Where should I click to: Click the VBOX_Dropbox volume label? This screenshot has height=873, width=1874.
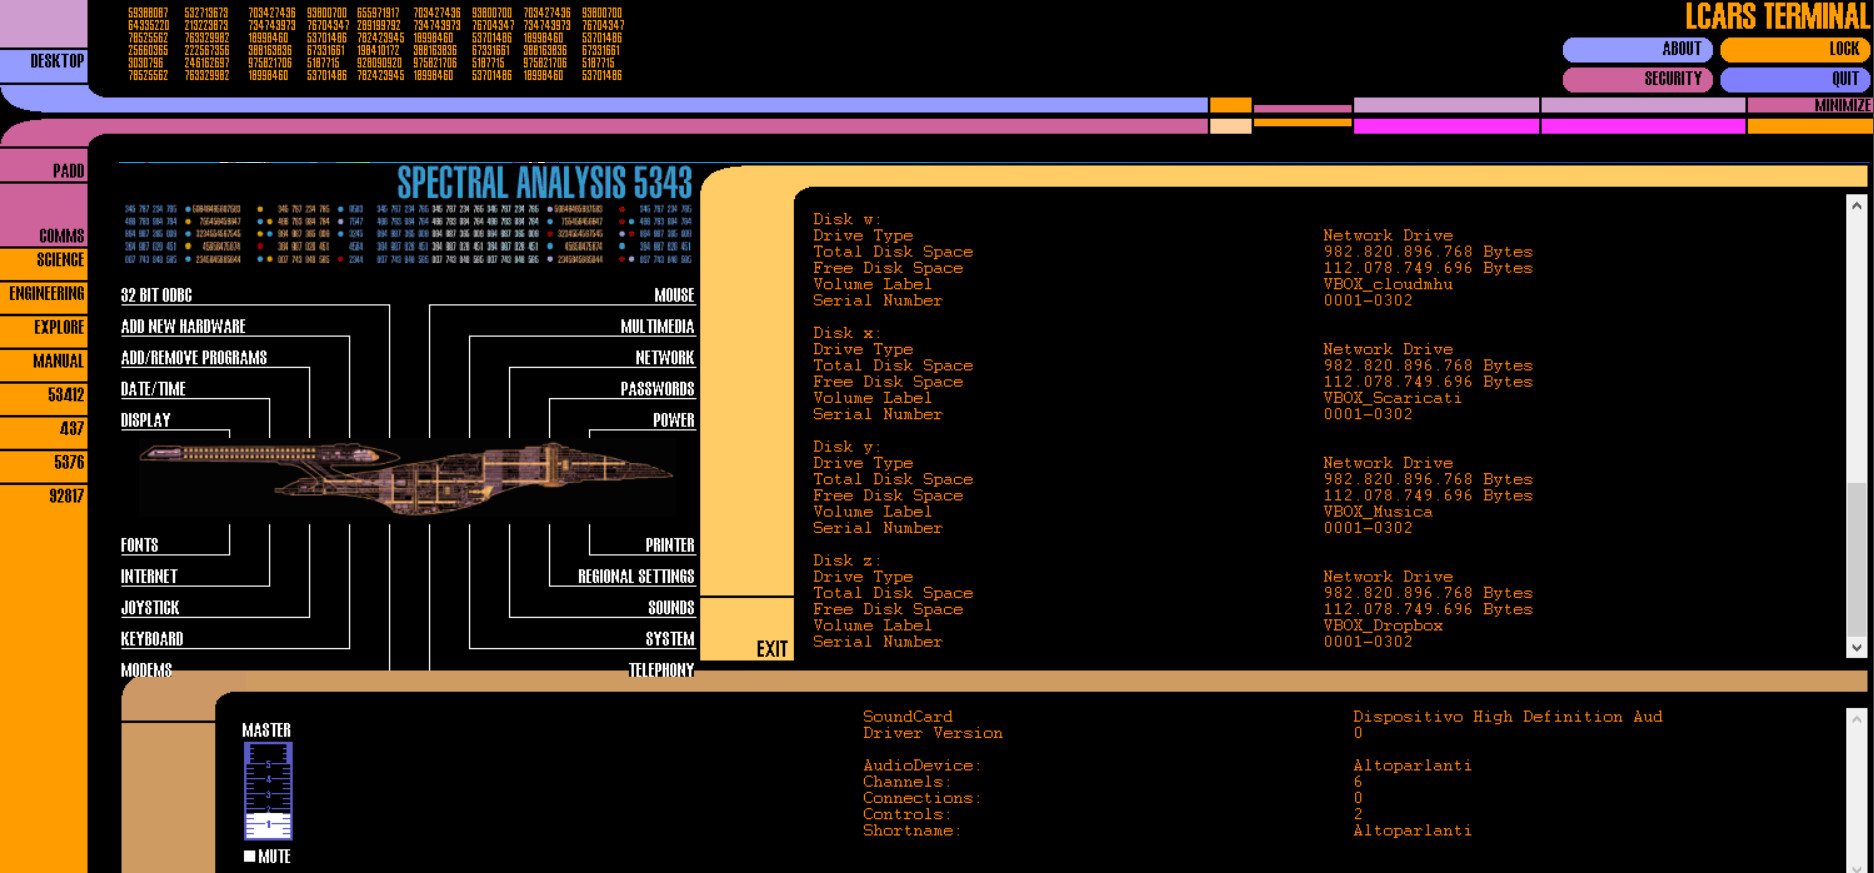(1383, 626)
